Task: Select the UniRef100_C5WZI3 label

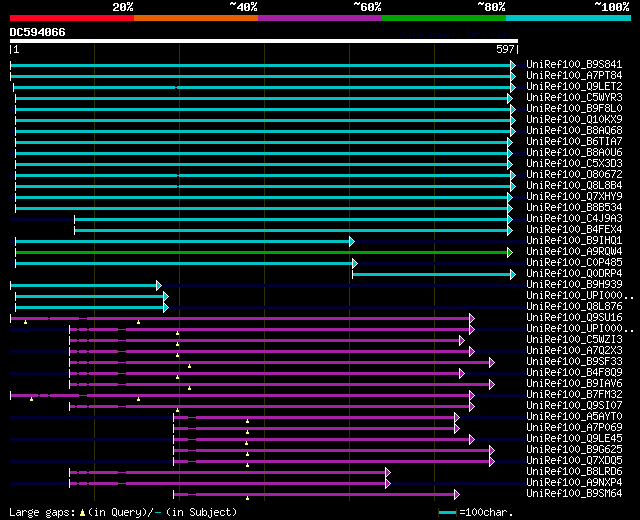Action: coord(574,340)
